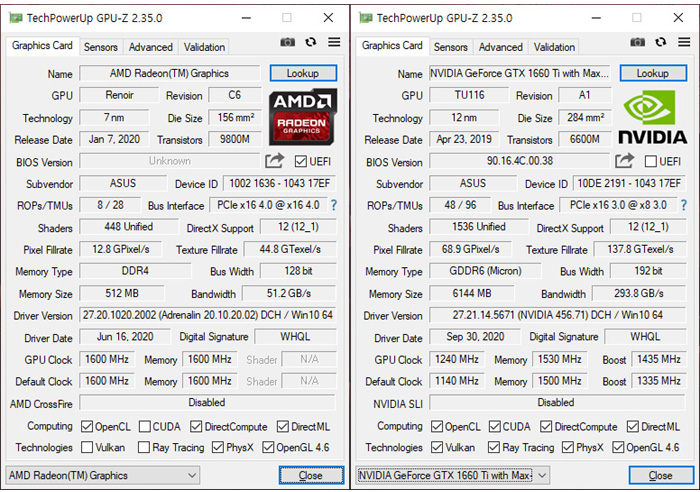The height and width of the screenshot is (492, 700).
Task: Open the AMD Radeon(TM) Graphics GPU selector dropdown
Action: click(103, 475)
